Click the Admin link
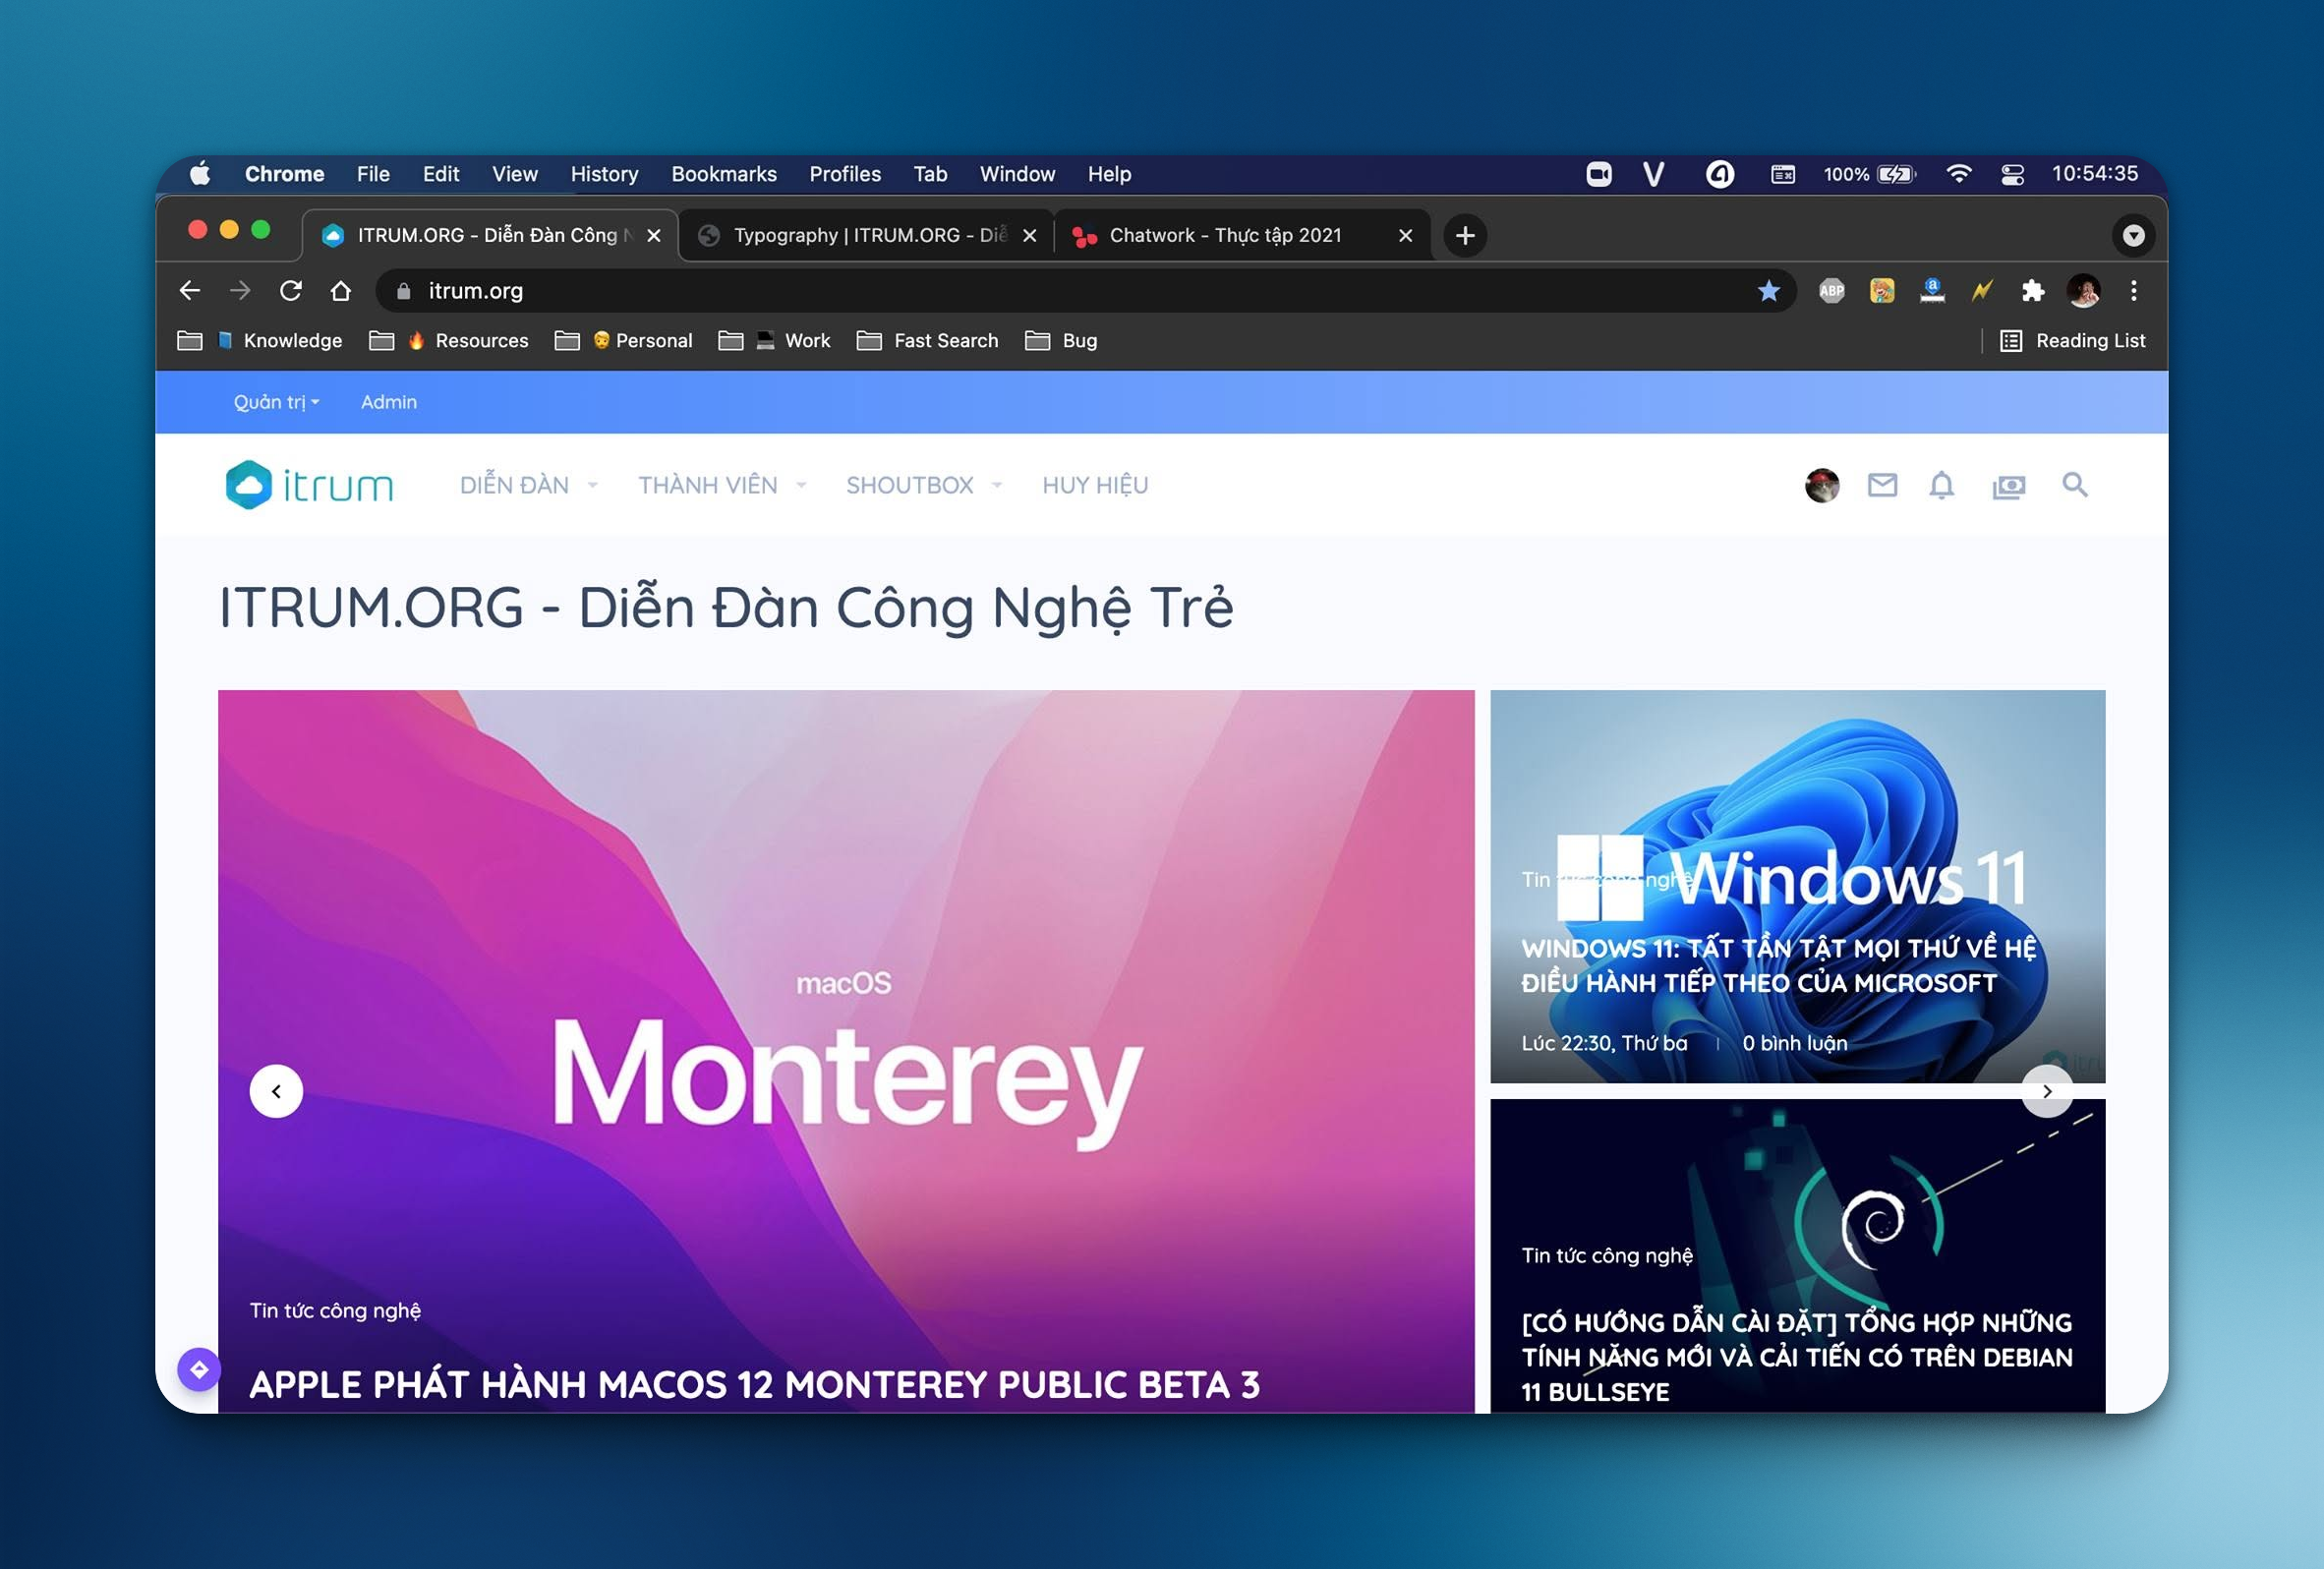This screenshot has width=2324, height=1569. pyautogui.click(x=389, y=402)
